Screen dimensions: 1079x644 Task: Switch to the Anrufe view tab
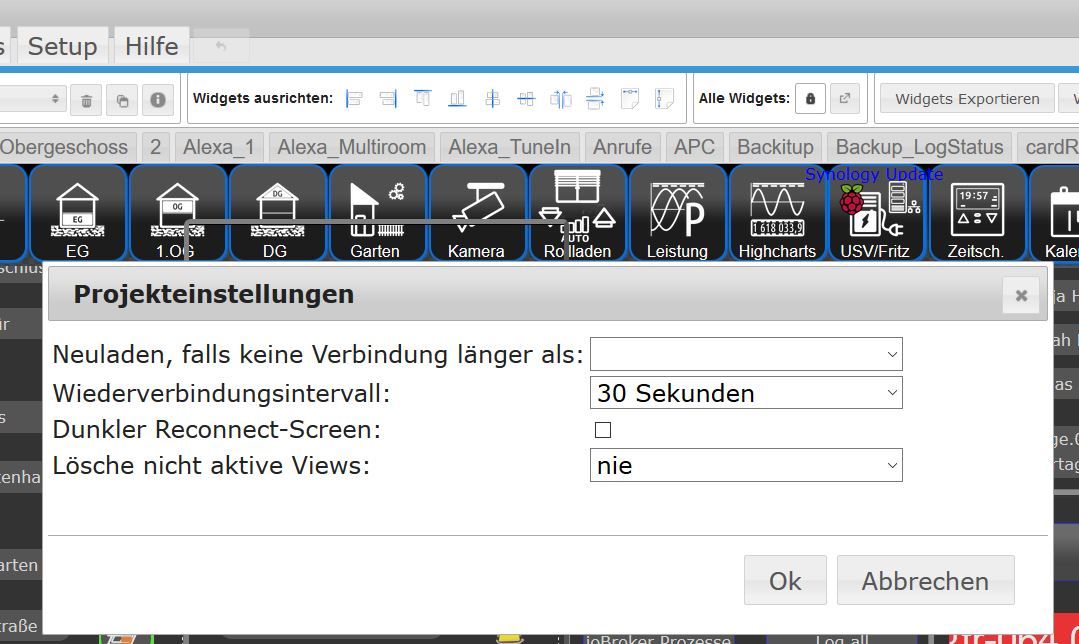pos(622,147)
